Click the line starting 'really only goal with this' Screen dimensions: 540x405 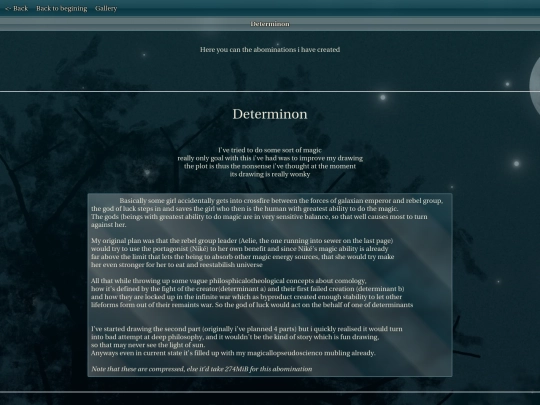point(270,158)
